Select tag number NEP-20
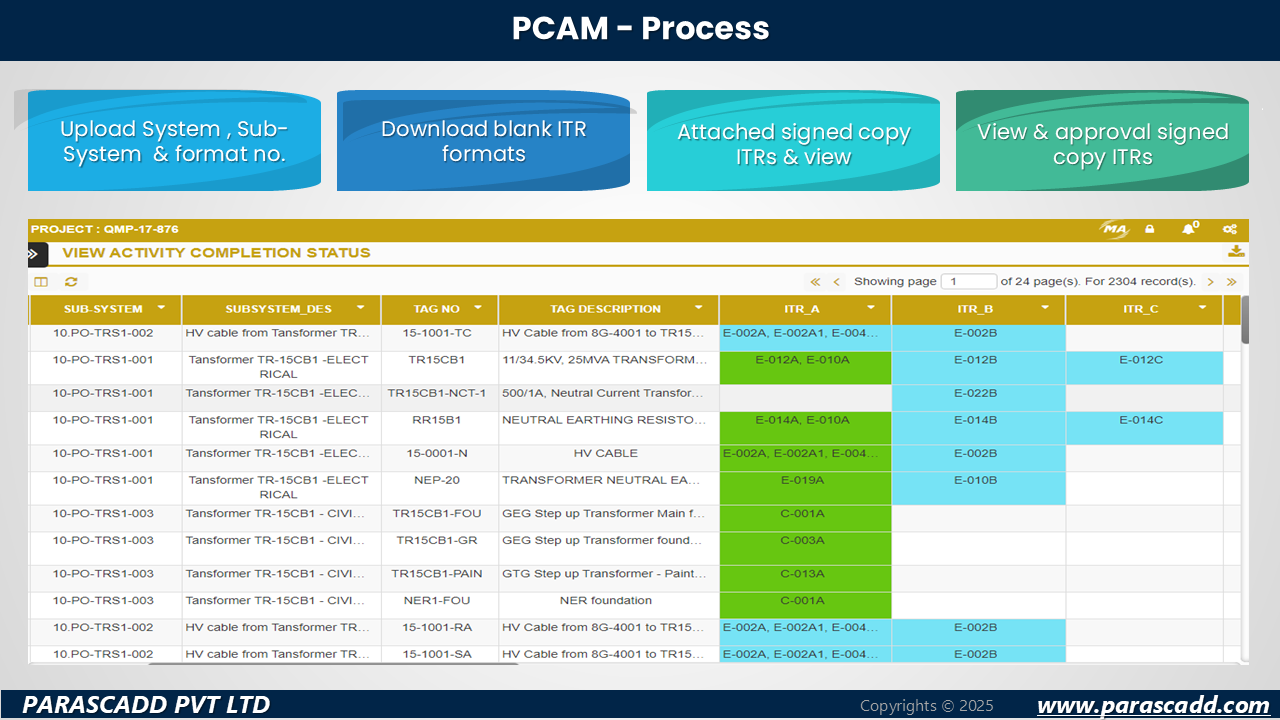This screenshot has width=1280, height=720. click(437, 480)
